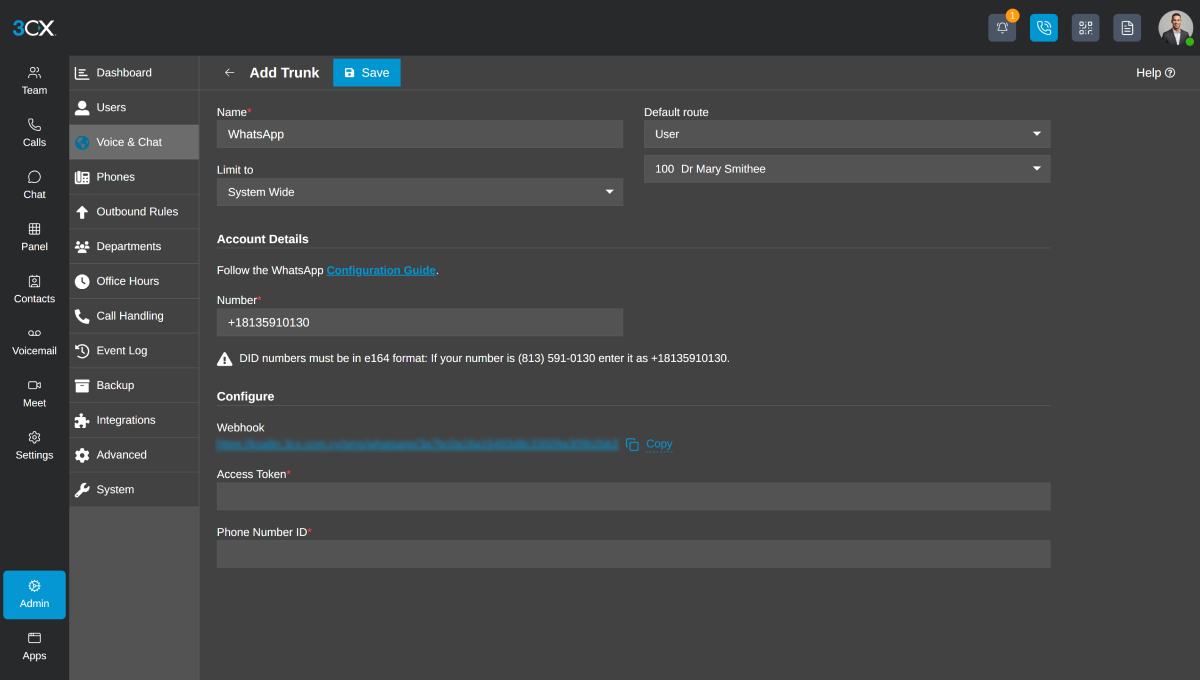Image resolution: width=1200 pixels, height=680 pixels.
Task: Select the Admin section button
Action: click(34, 595)
